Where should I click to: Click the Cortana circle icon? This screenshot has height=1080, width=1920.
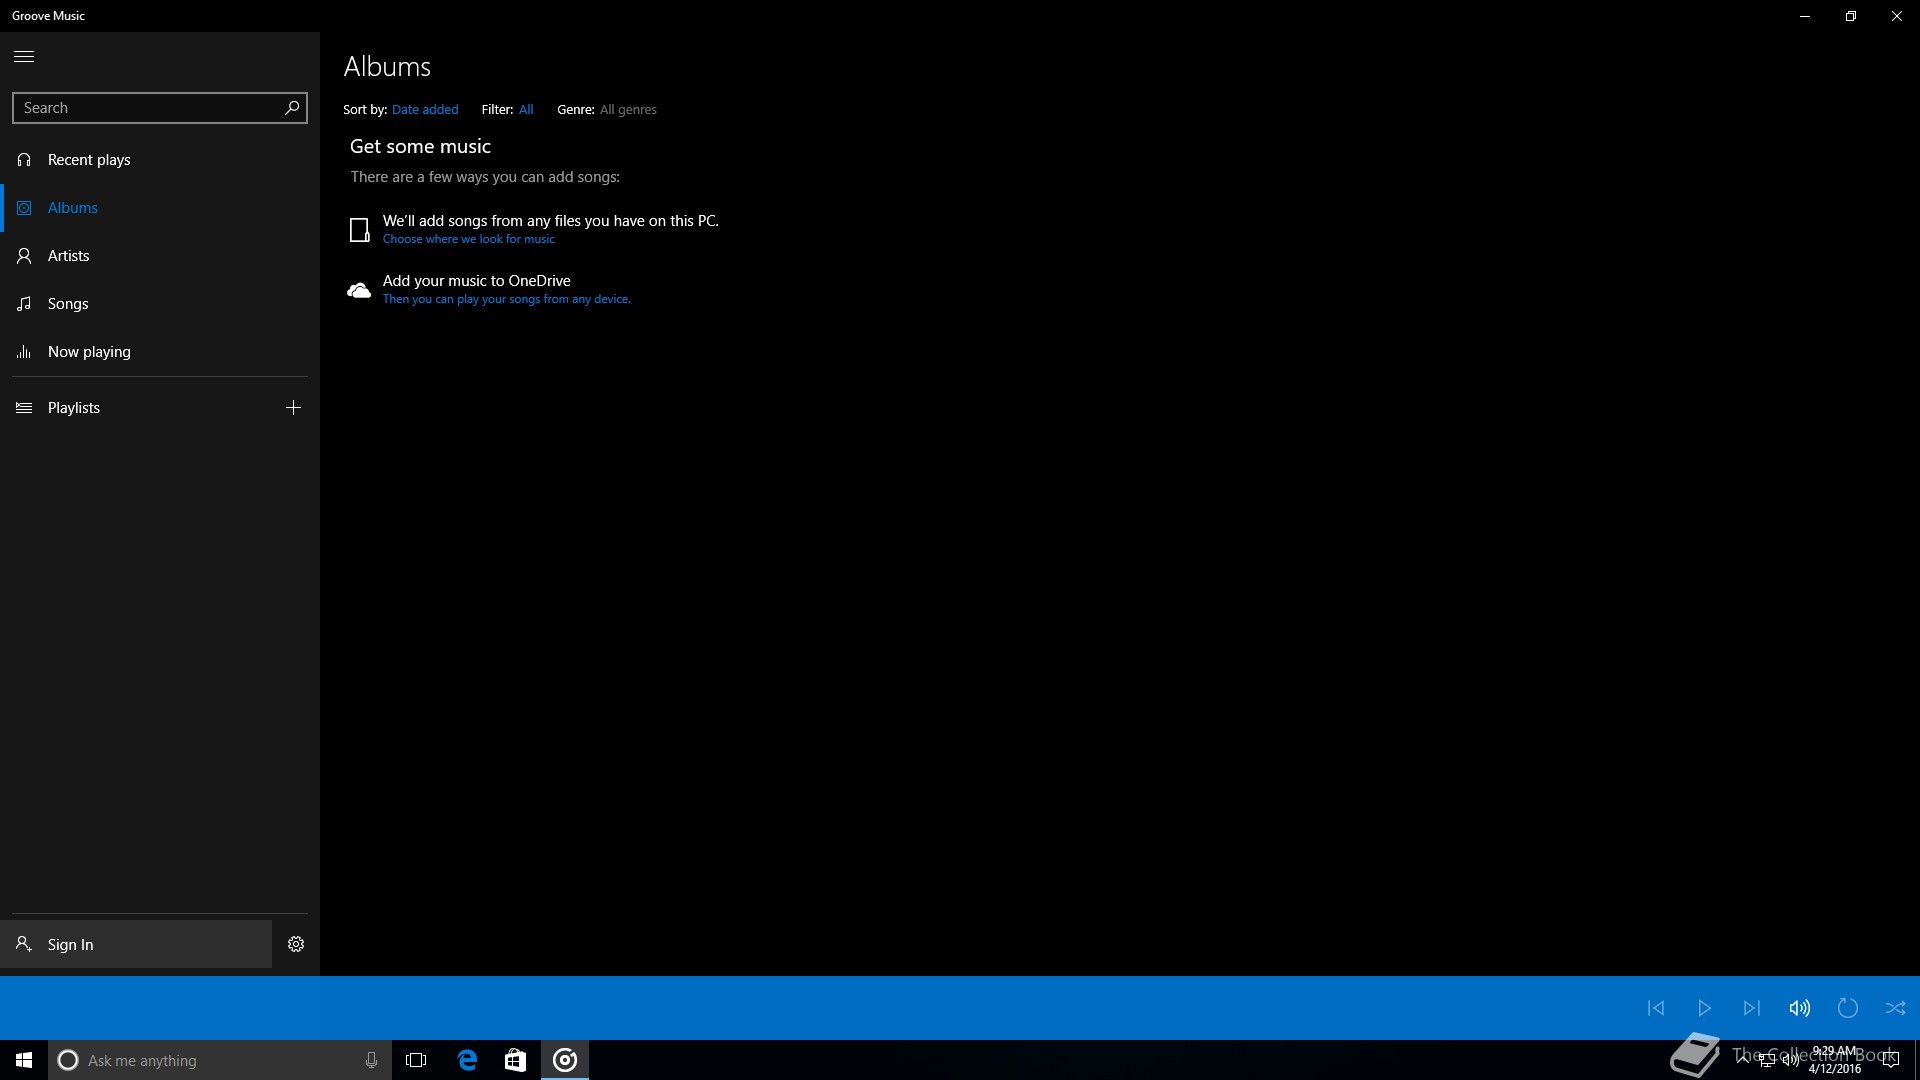(68, 1060)
